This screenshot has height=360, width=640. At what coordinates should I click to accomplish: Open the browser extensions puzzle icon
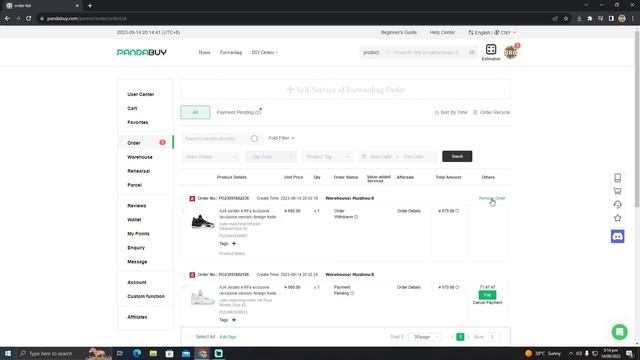(x=589, y=18)
